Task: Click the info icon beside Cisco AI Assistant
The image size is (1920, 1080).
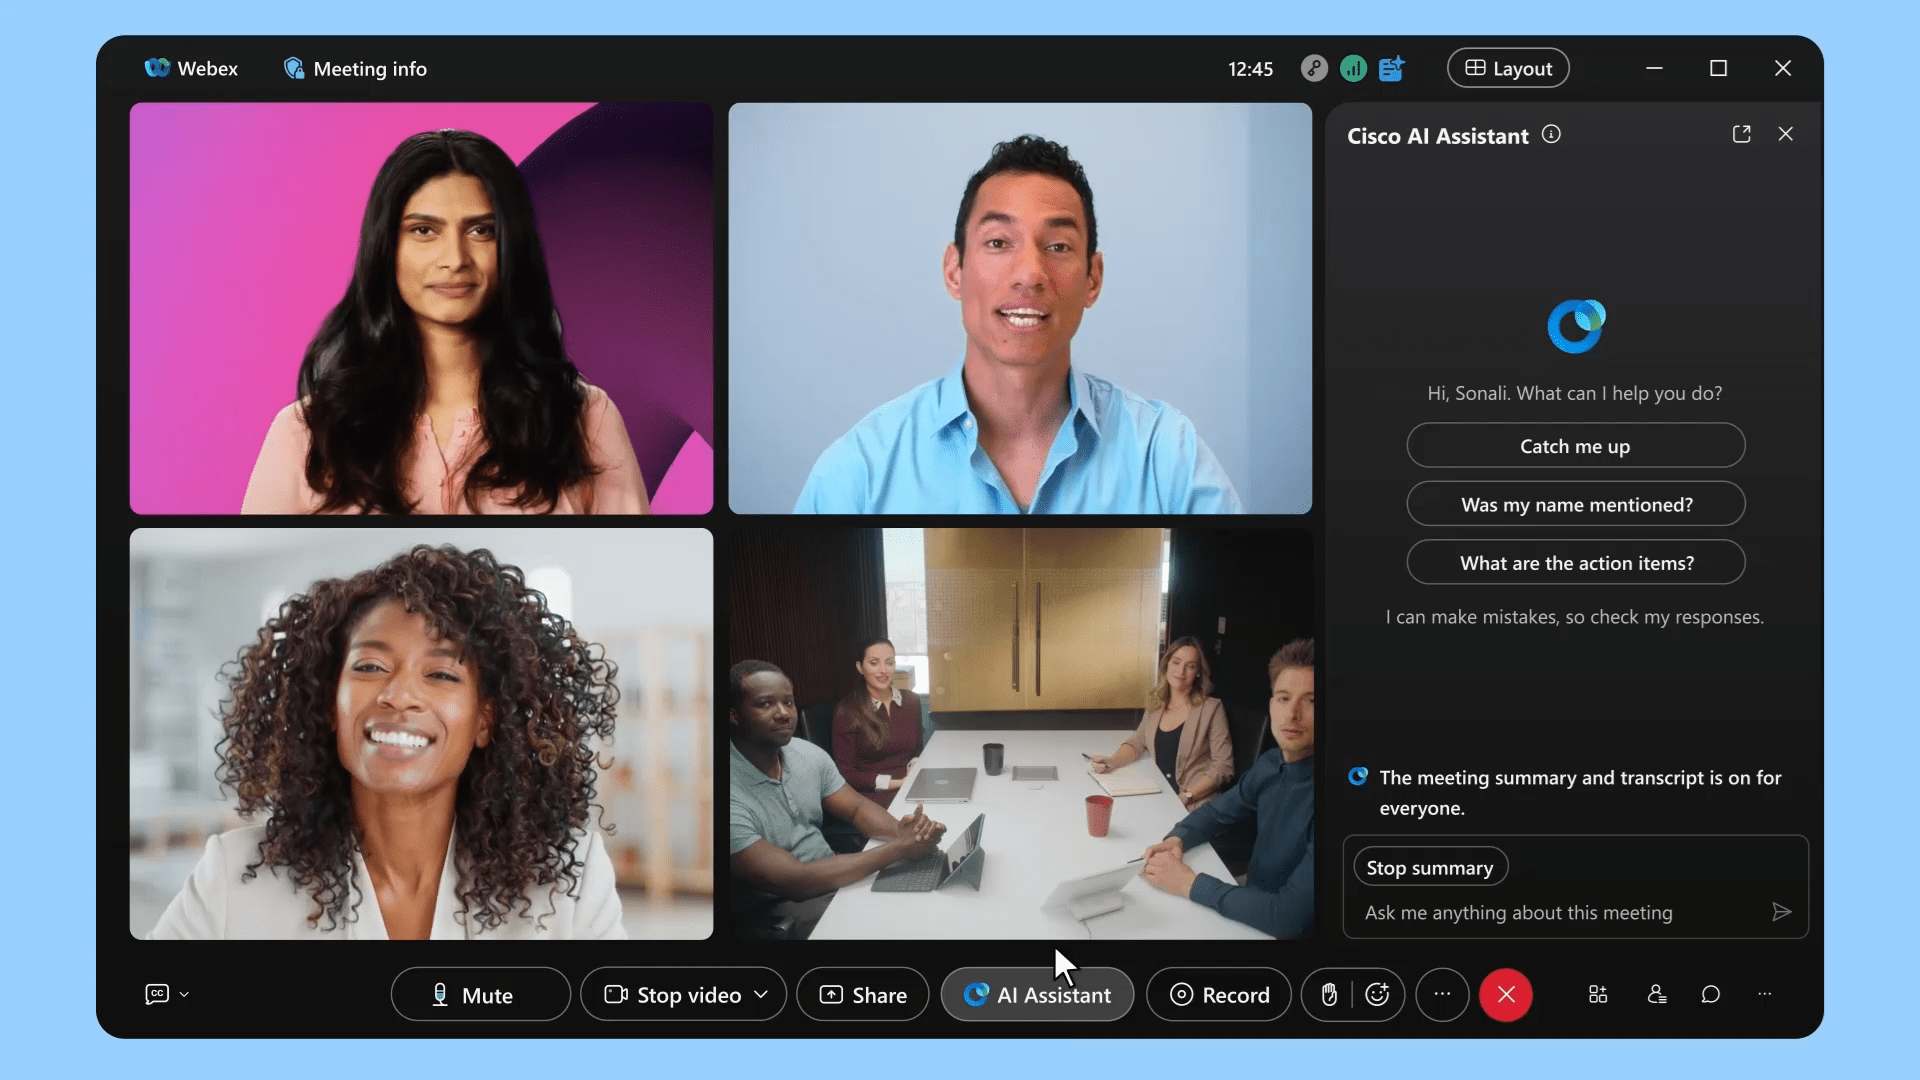Action: 1551,134
